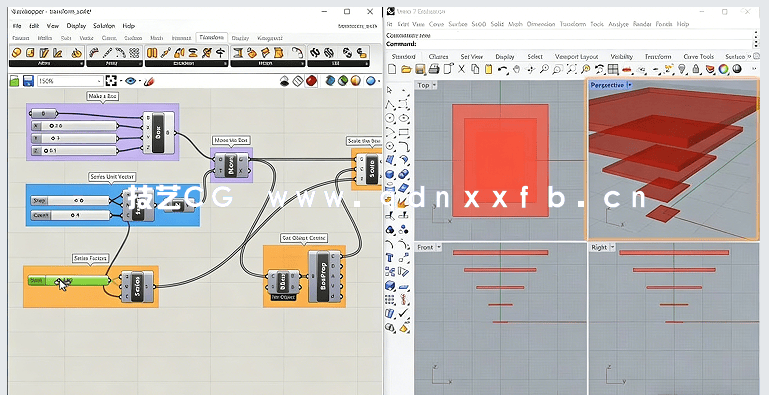
Task: Open the Solid menu in Rhino
Action: pyautogui.click(x=497, y=24)
